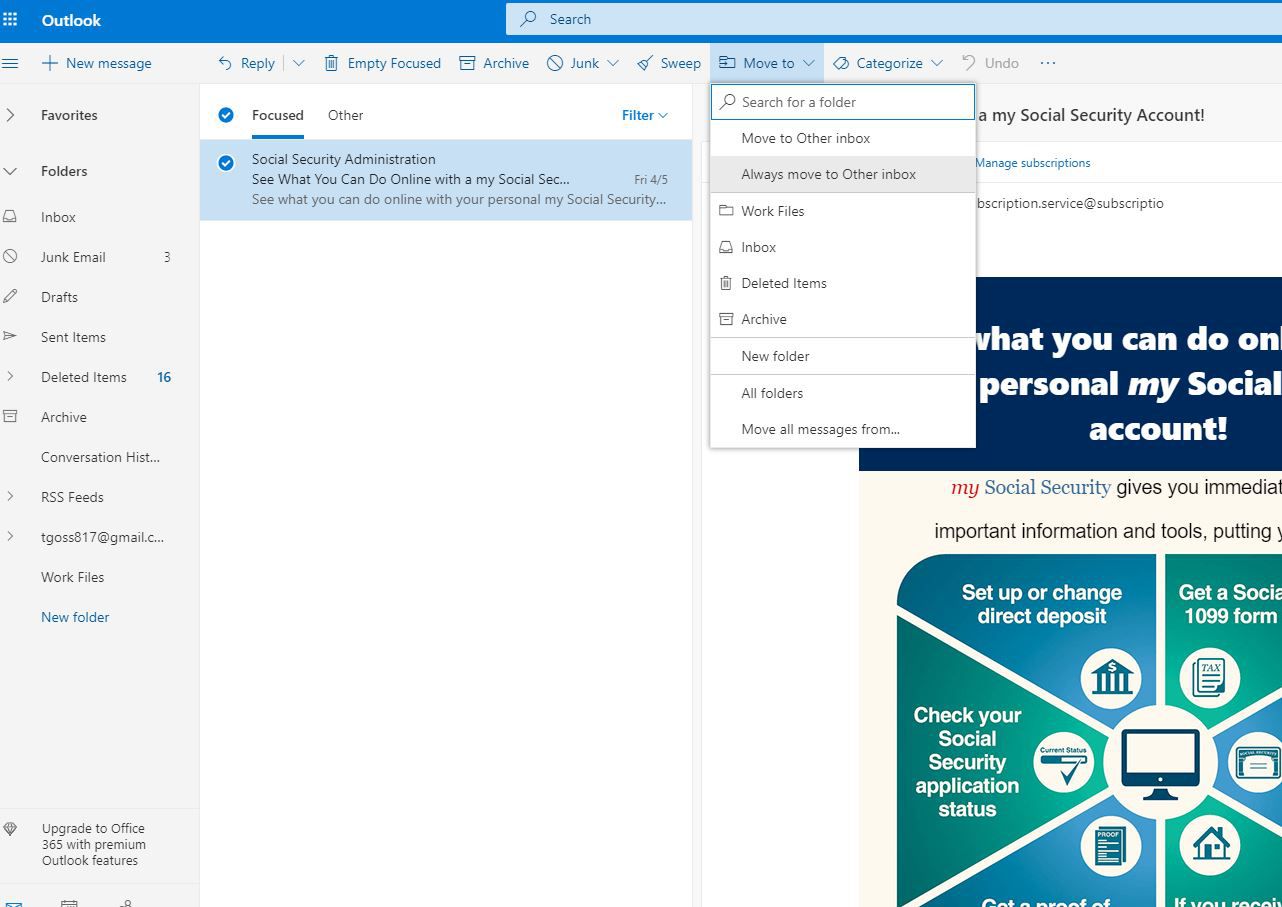Uncheck the Social Security Administration message checkbox
Viewport: 1282px width, 907px height.
click(226, 163)
